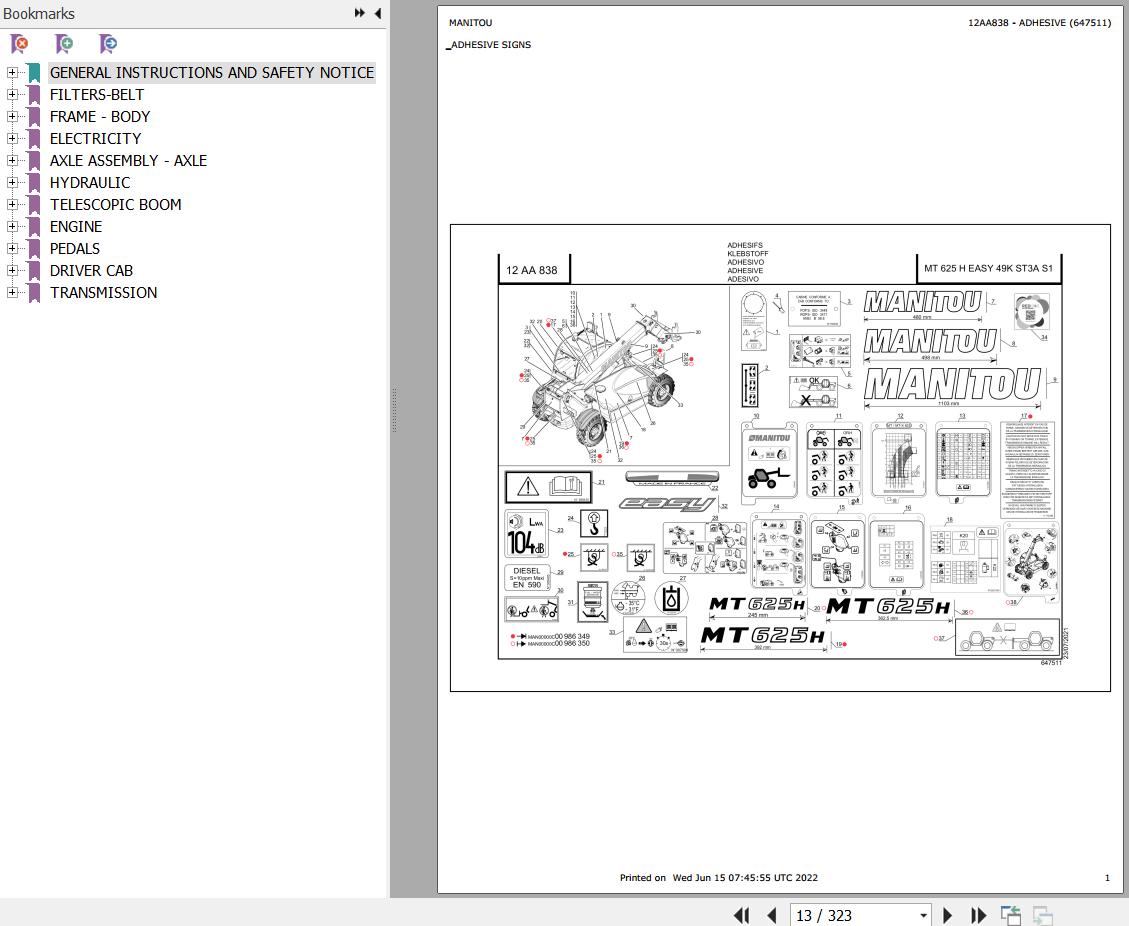Expand the PEDALS bookmark node
The image size is (1129, 926).
click(x=12, y=248)
